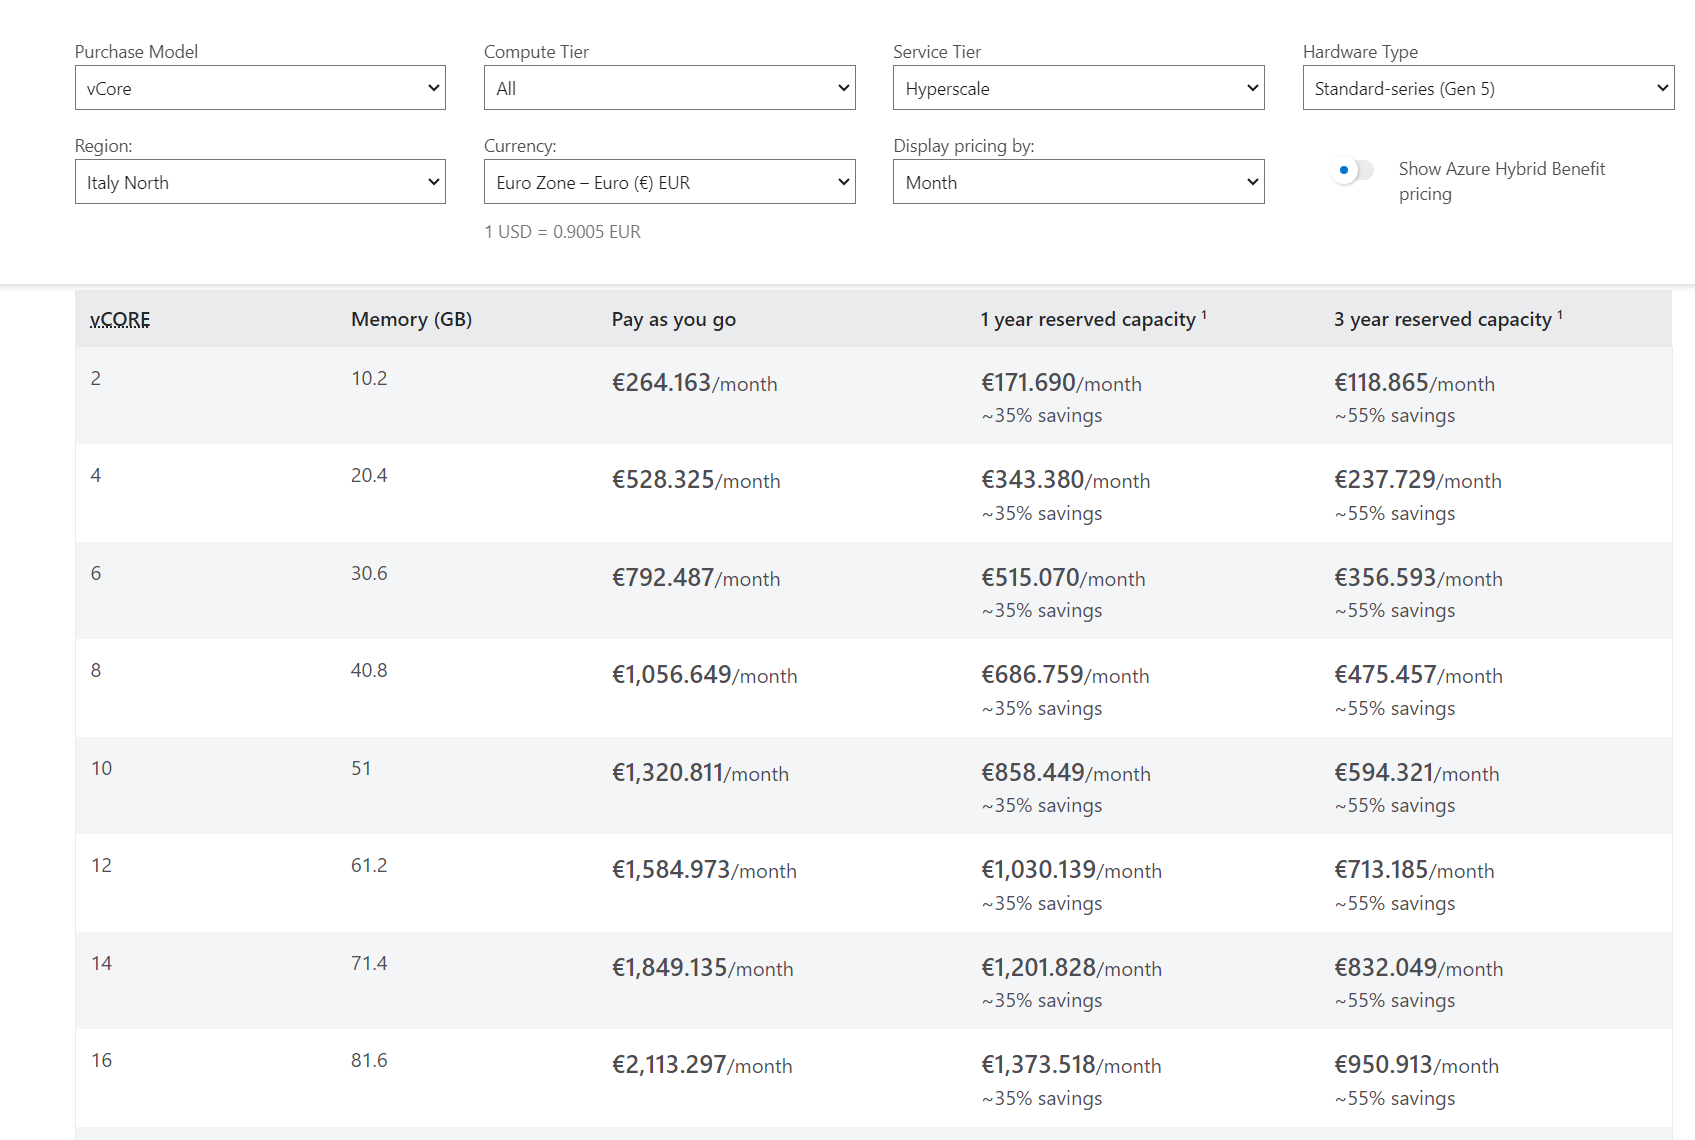The image size is (1695, 1140).
Task: Select the €950.913/month price
Action: [1417, 1065]
